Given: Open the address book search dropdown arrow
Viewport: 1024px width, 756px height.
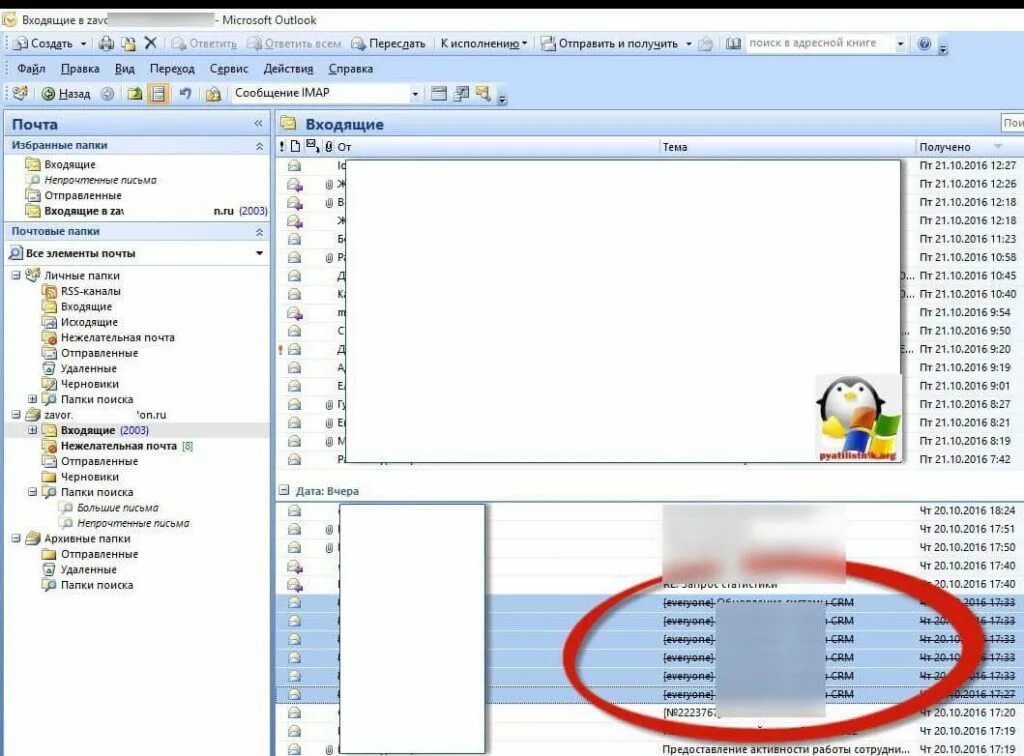Looking at the screenshot, I should coord(900,44).
